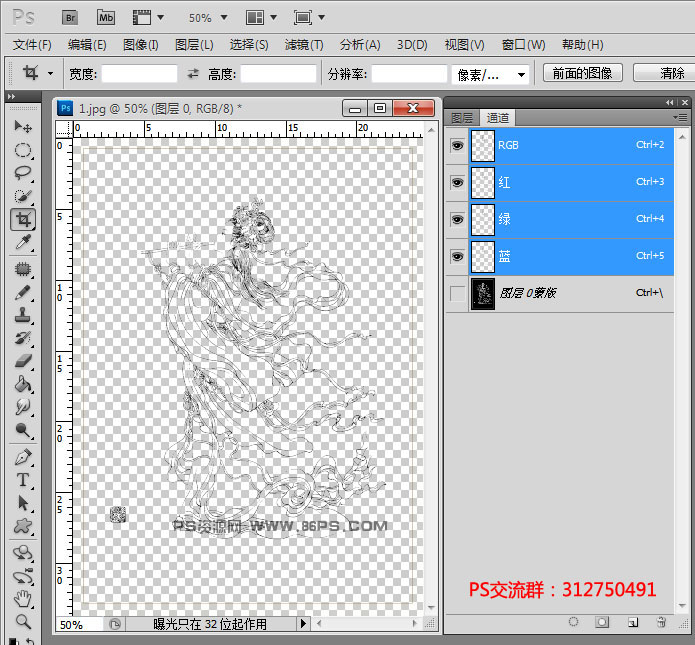This screenshot has height=645, width=695.
Task: Select the 3D Rotate tool
Action: coord(23,553)
